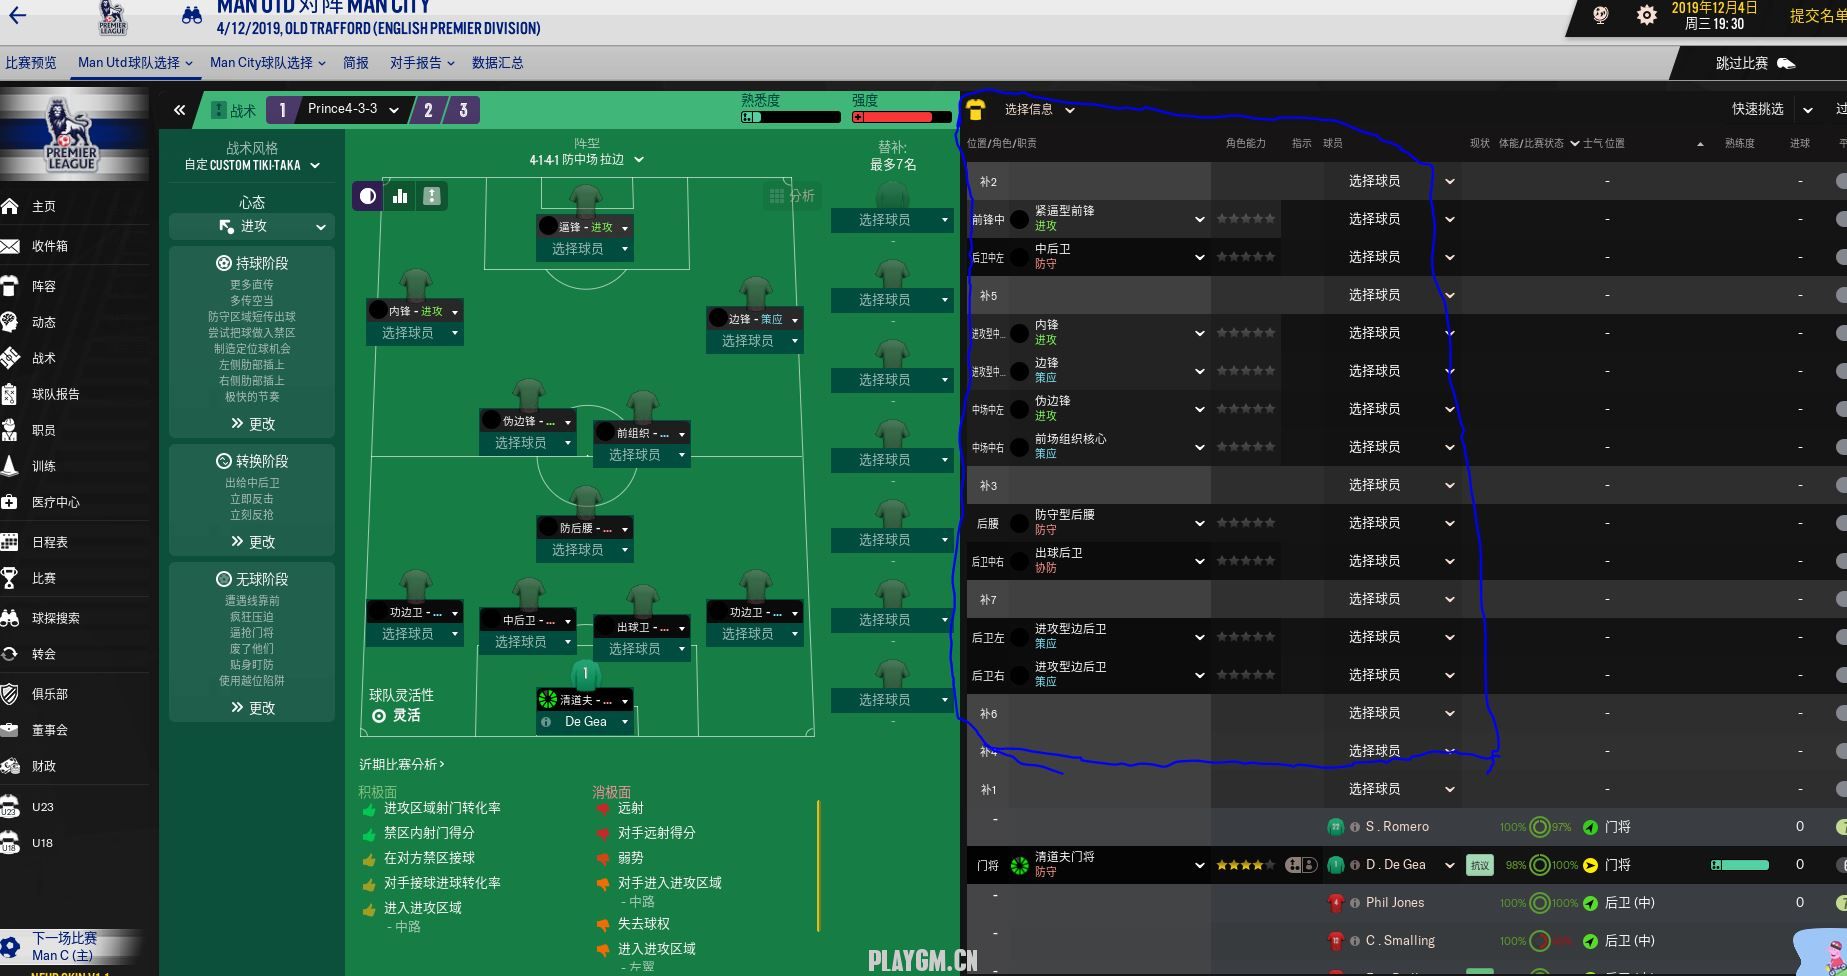The width and height of the screenshot is (1847, 976).
Task: Open 职员 staff in sidebar
Action: pyautogui.click(x=44, y=430)
